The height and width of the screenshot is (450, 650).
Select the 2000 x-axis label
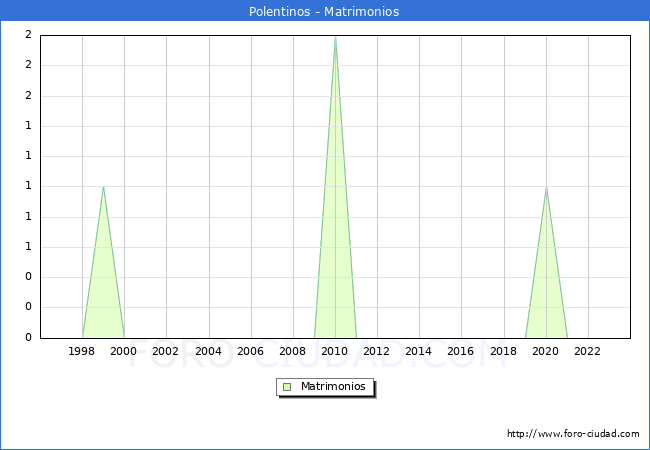pyautogui.click(x=124, y=351)
